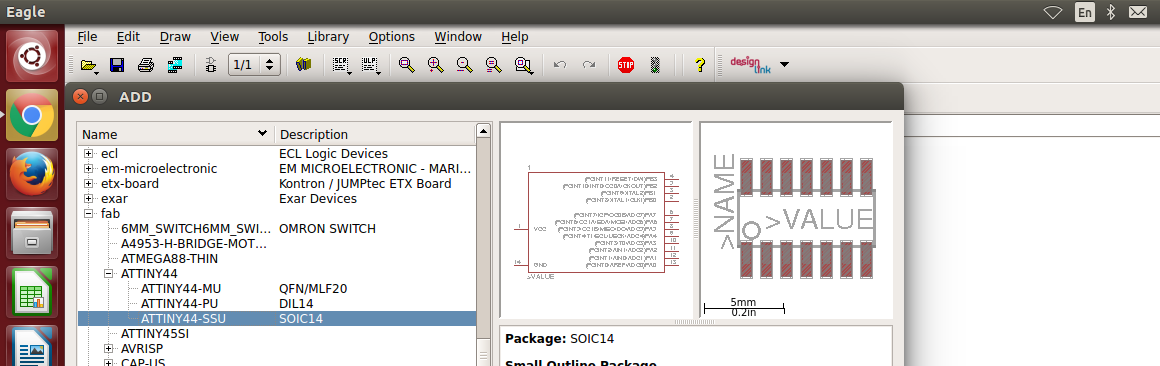The image size is (1160, 366).
Task: Expand the ecl library tree node
Action: (x=89, y=154)
